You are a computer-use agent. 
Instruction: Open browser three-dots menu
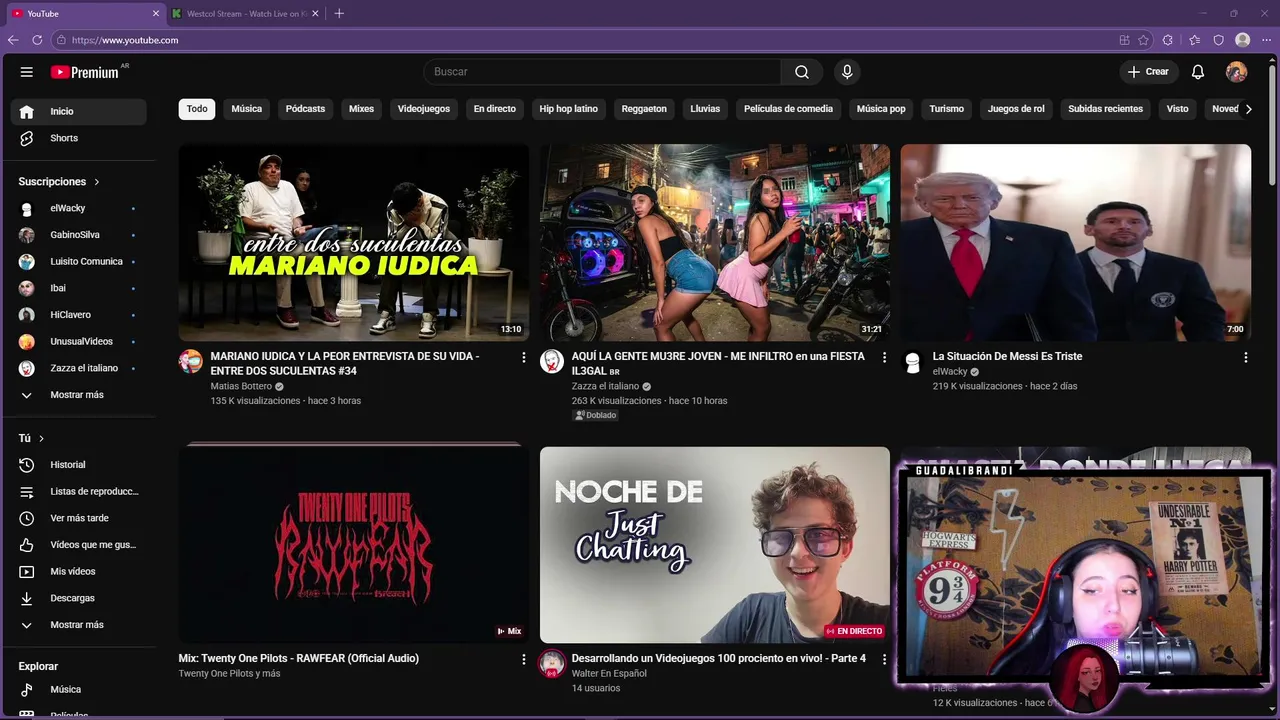[1266, 40]
